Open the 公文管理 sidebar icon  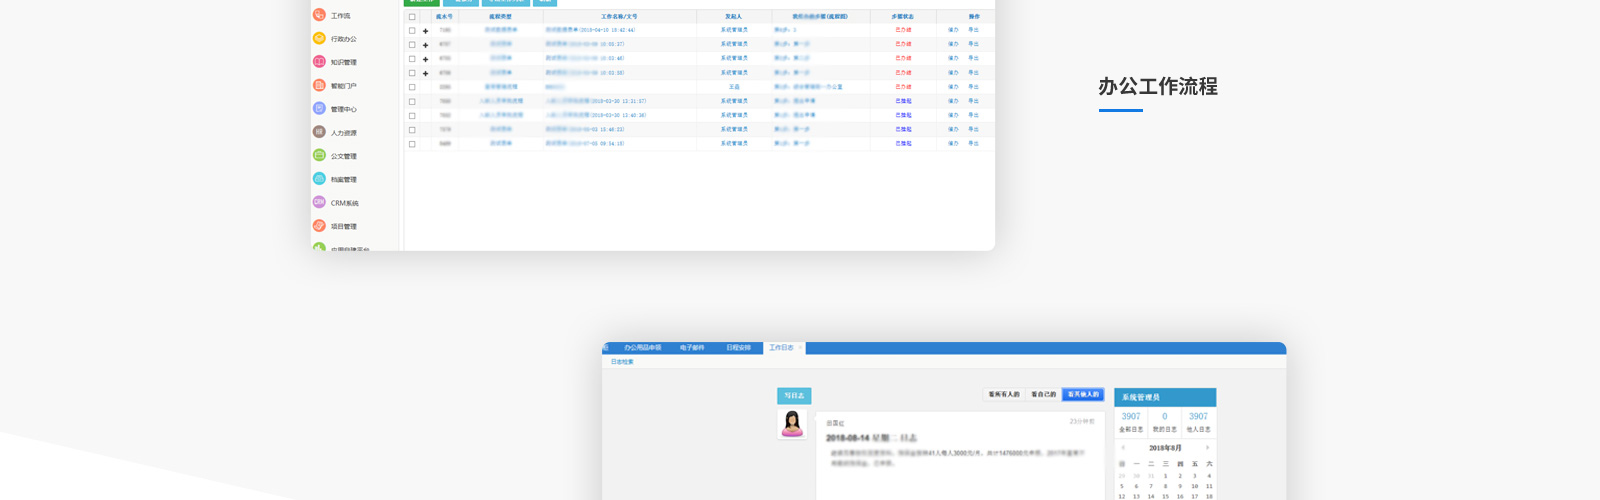coord(319,155)
